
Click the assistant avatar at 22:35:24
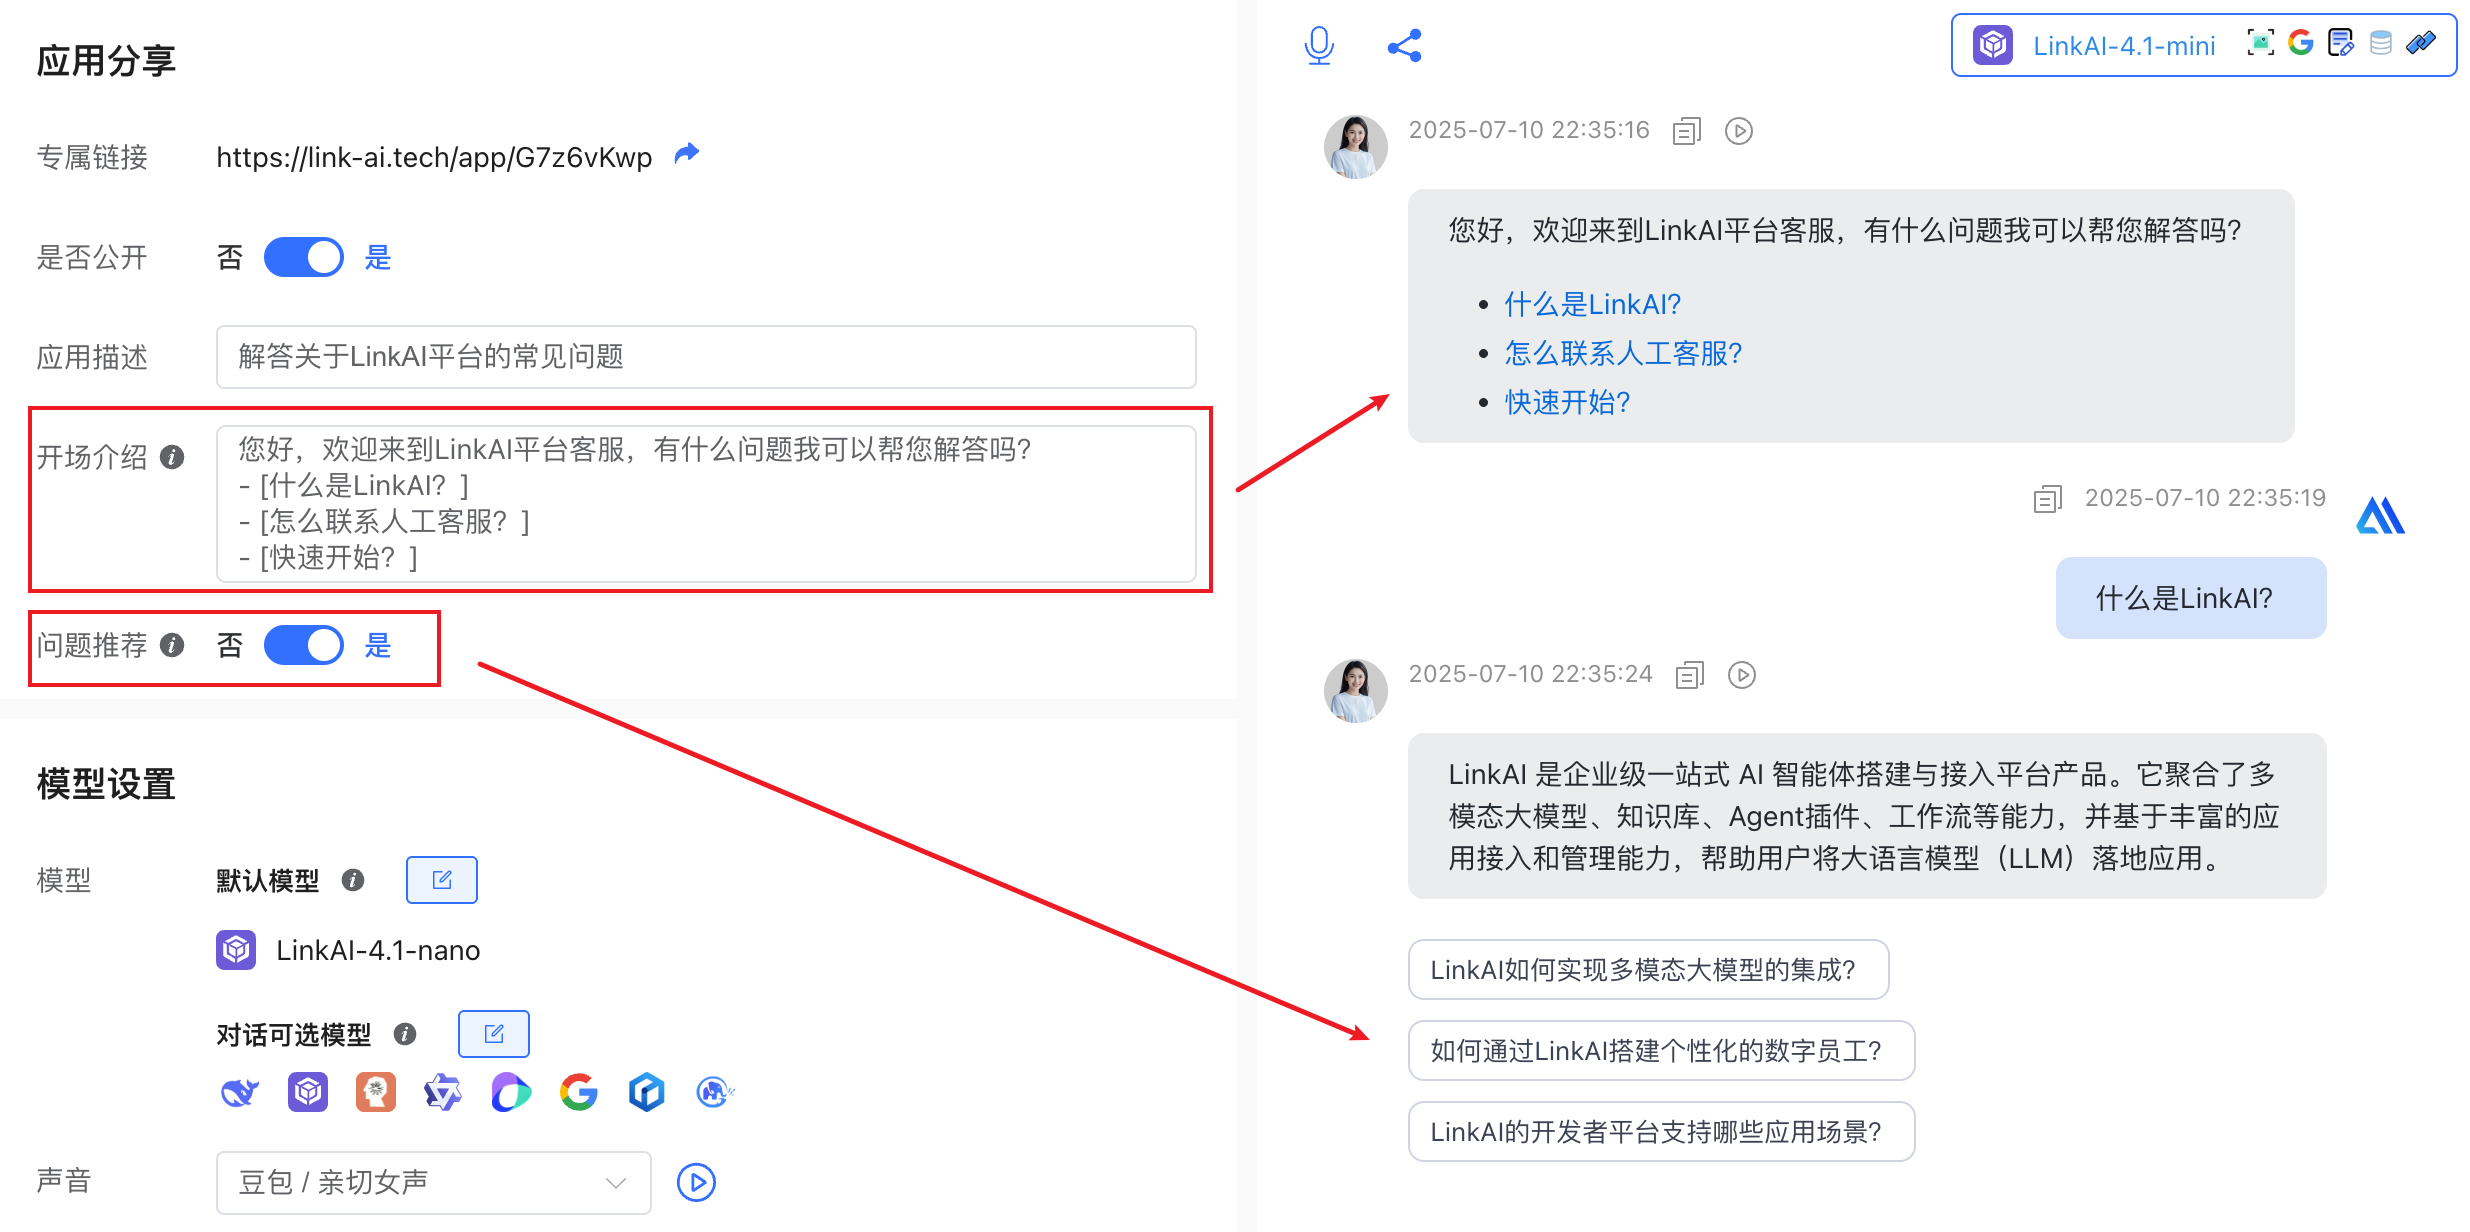(1356, 691)
